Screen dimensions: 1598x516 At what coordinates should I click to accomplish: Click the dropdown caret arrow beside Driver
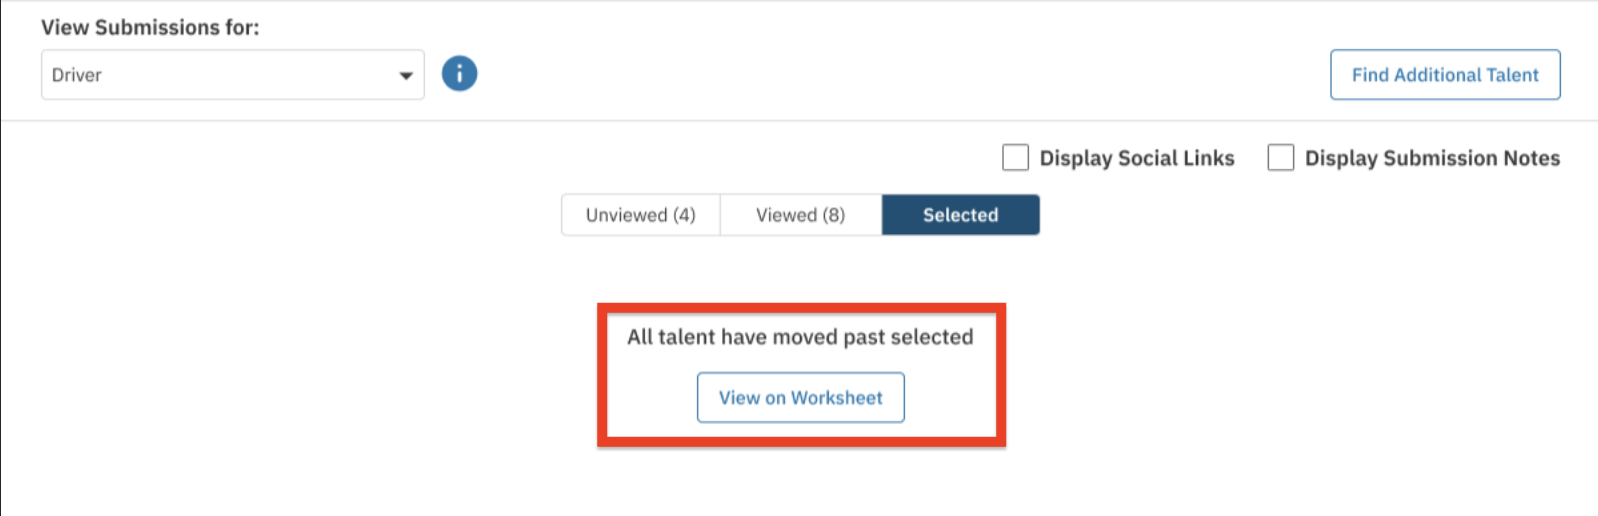click(x=406, y=76)
